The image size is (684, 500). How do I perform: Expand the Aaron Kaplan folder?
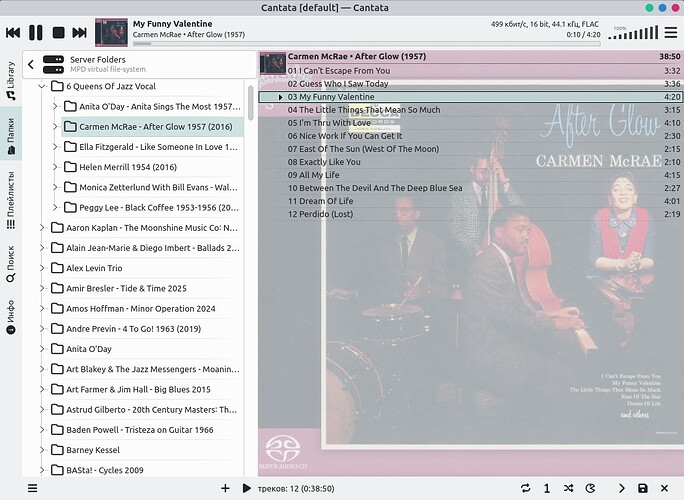tap(42, 228)
